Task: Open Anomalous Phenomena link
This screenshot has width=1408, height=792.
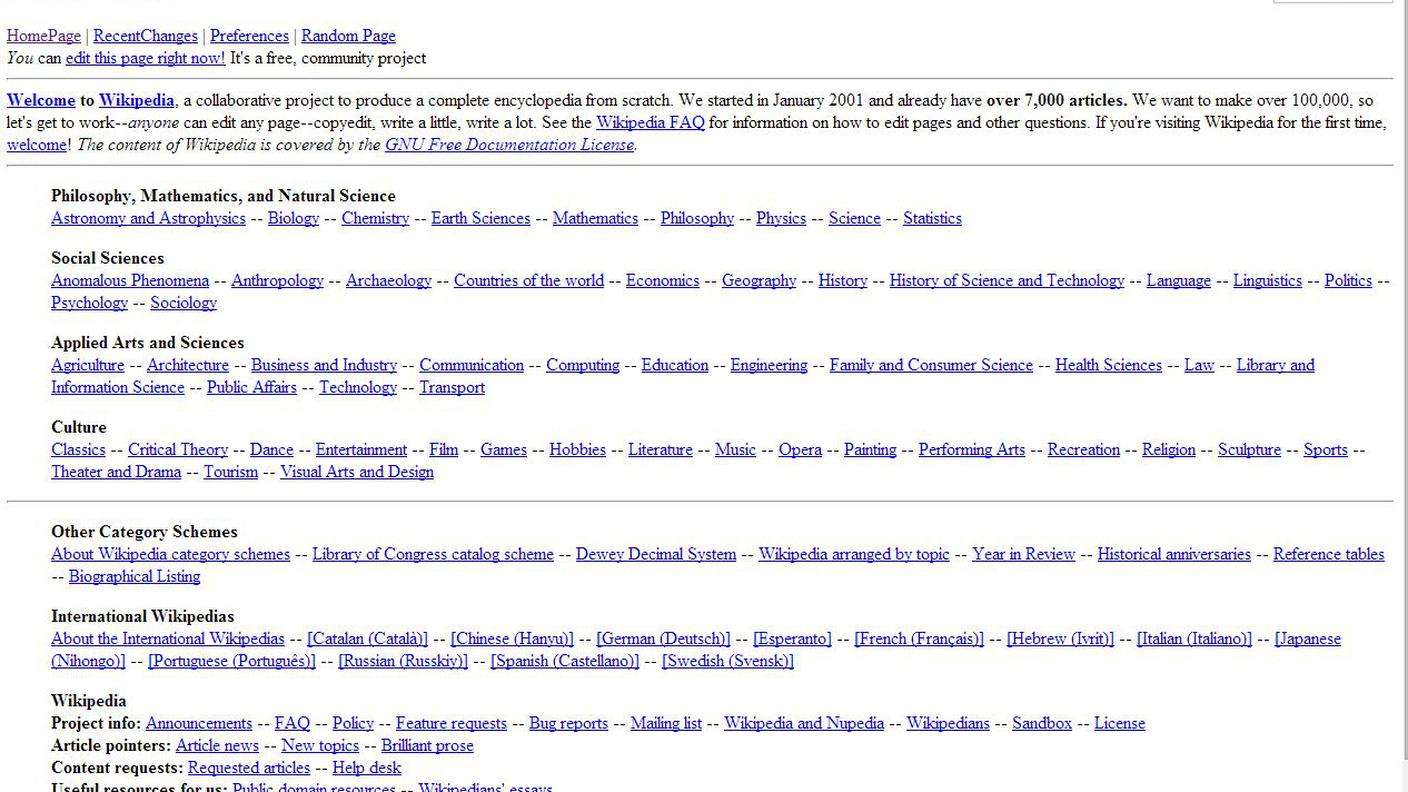Action: point(130,281)
